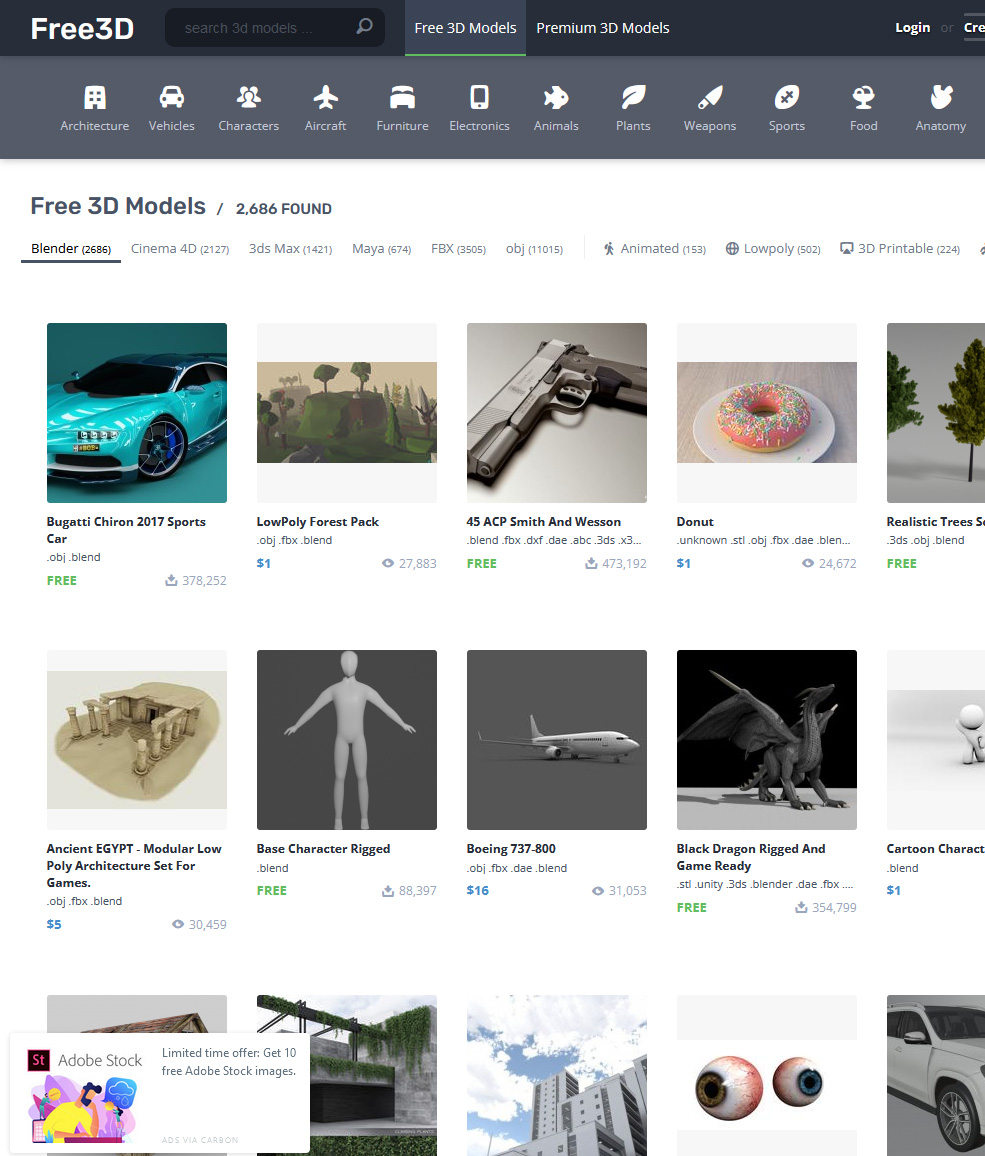Open the low poly forest thumbnail
Image resolution: width=985 pixels, height=1156 pixels.
coord(347,413)
